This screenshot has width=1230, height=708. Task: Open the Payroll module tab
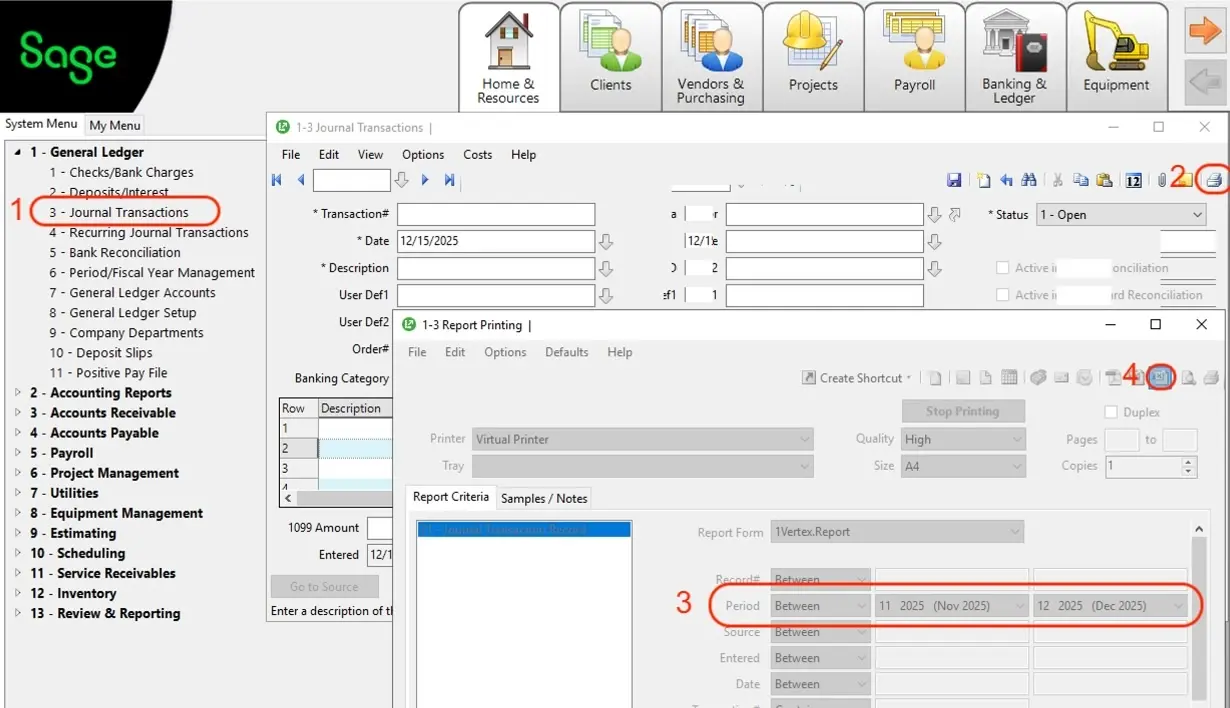pyautogui.click(x=914, y=56)
